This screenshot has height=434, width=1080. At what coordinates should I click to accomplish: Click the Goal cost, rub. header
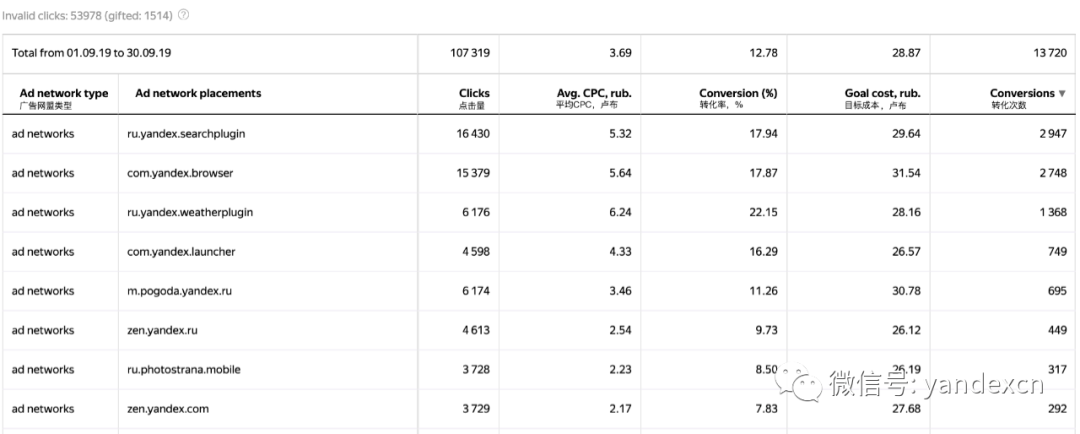tap(882, 93)
